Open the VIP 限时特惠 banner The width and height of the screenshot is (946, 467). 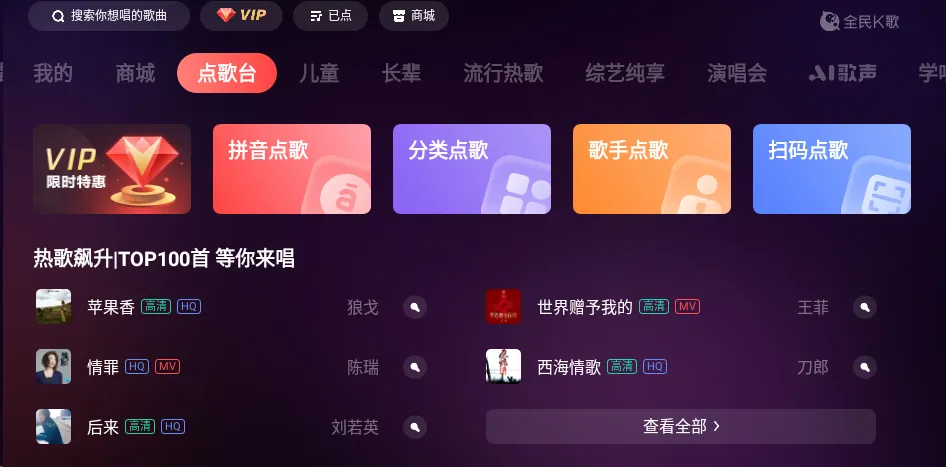point(112,169)
